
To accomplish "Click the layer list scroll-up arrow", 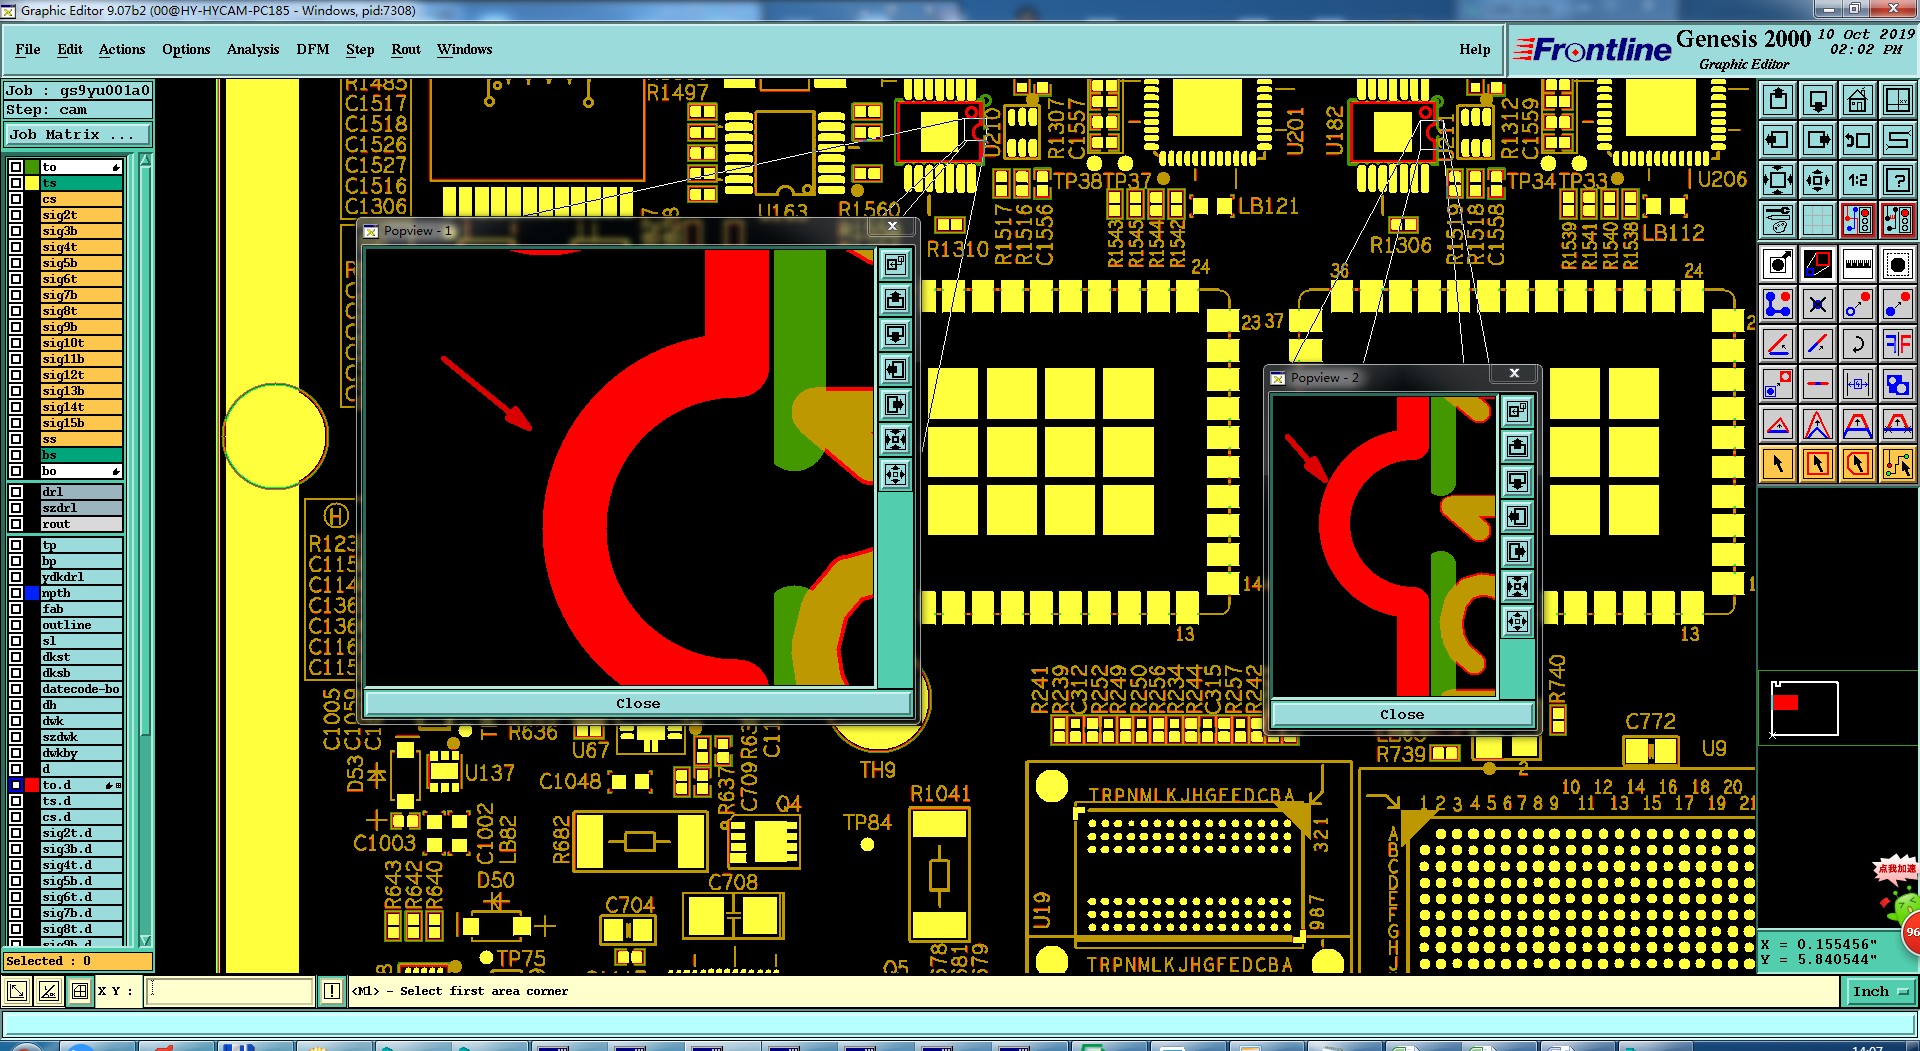I will [145, 160].
